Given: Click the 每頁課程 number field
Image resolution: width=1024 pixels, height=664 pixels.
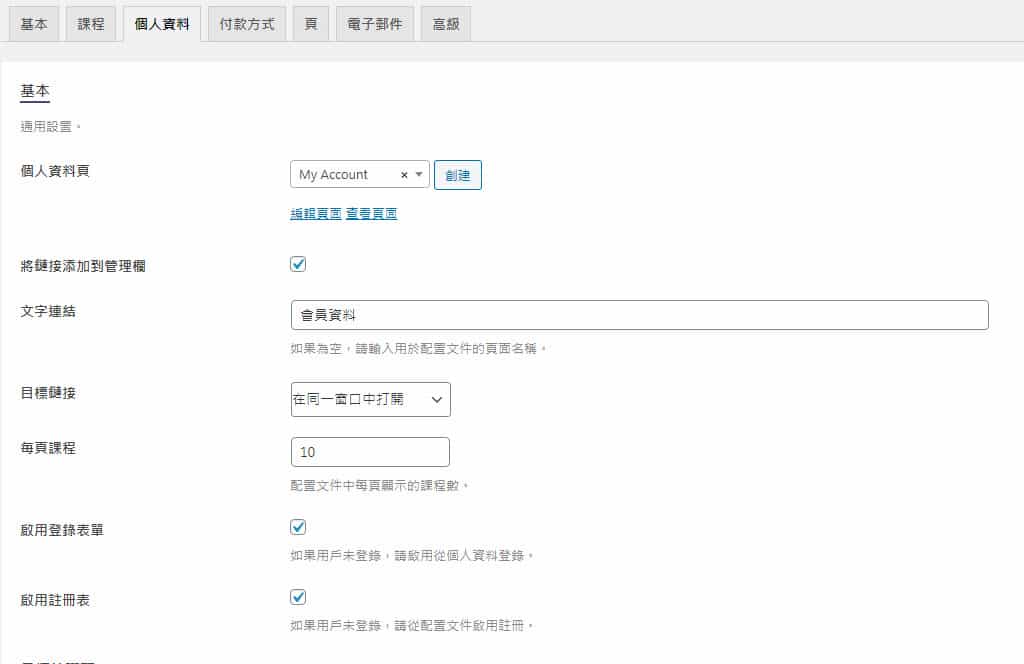Looking at the screenshot, I should click(x=370, y=452).
